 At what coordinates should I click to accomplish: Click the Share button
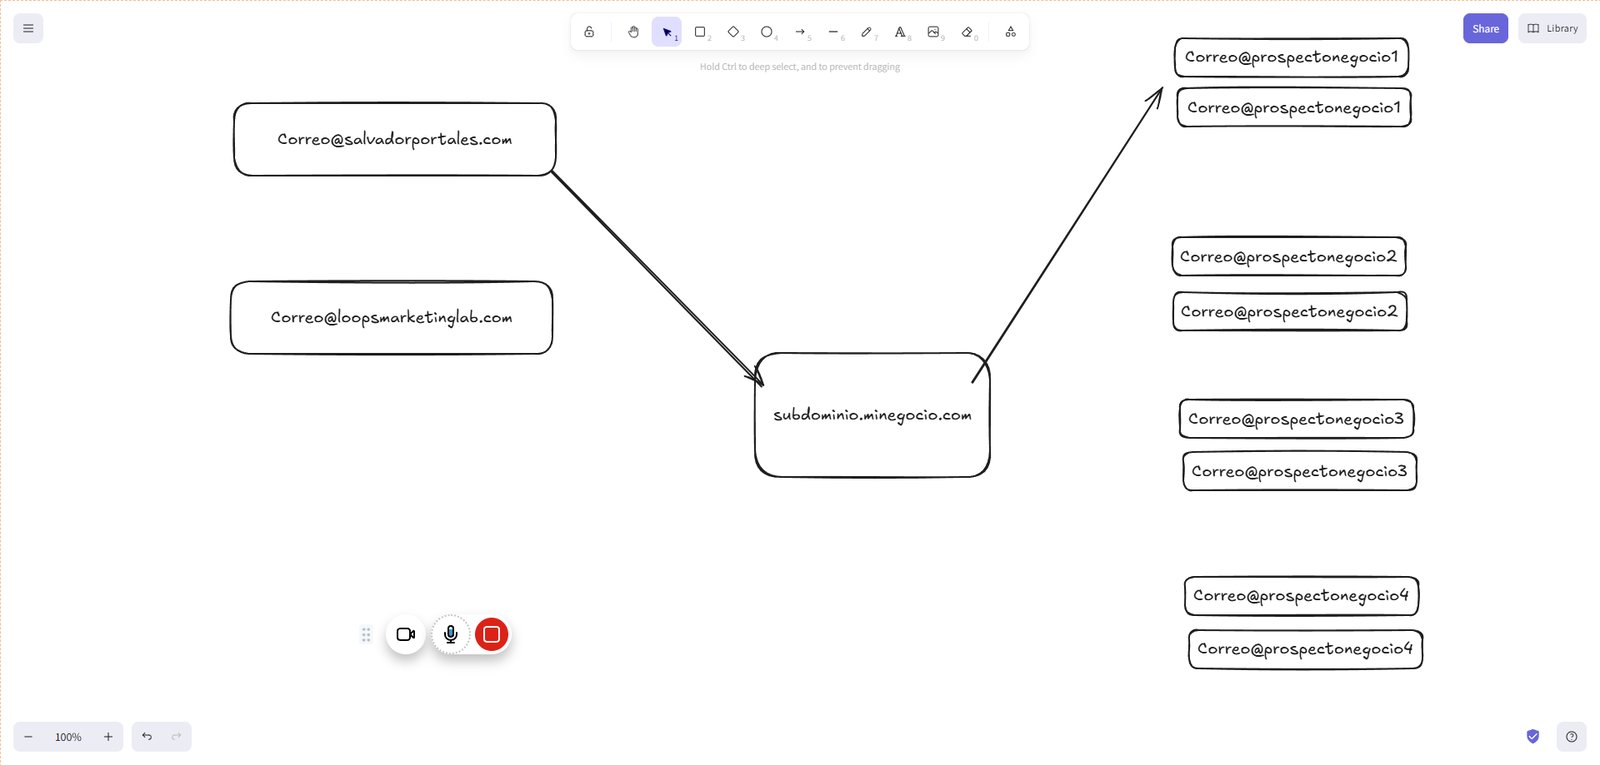pos(1485,28)
